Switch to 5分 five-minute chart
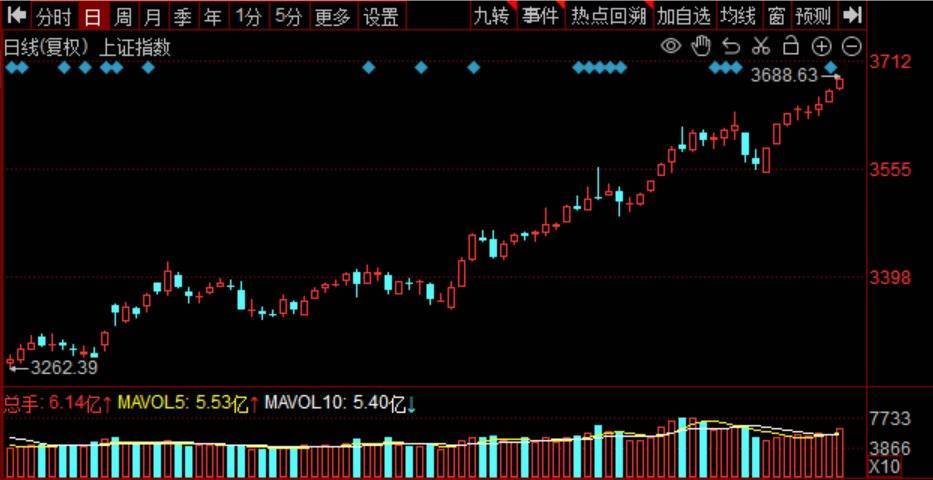Viewport: 933px width, 480px height. coord(288,17)
